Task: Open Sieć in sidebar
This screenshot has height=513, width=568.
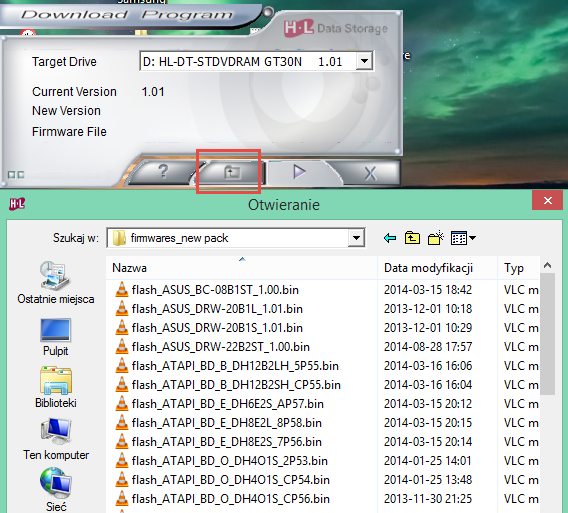Action: (x=56, y=490)
